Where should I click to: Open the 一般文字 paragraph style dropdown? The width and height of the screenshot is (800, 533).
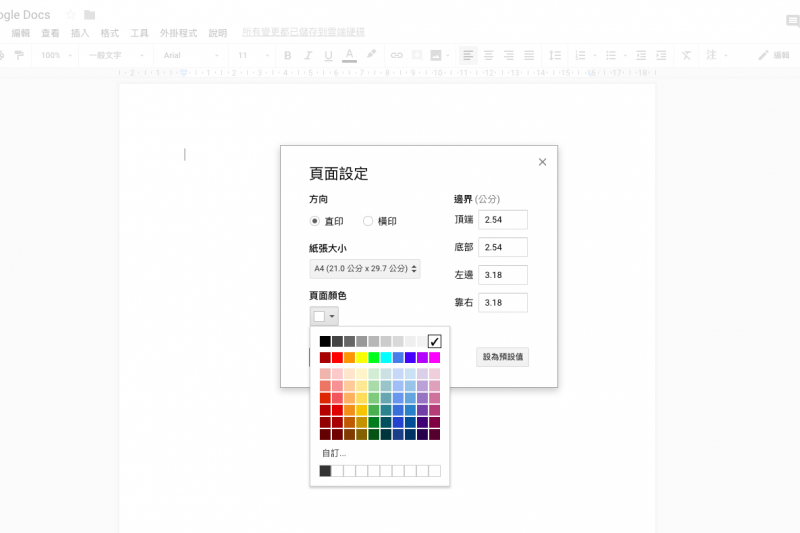[x=116, y=55]
